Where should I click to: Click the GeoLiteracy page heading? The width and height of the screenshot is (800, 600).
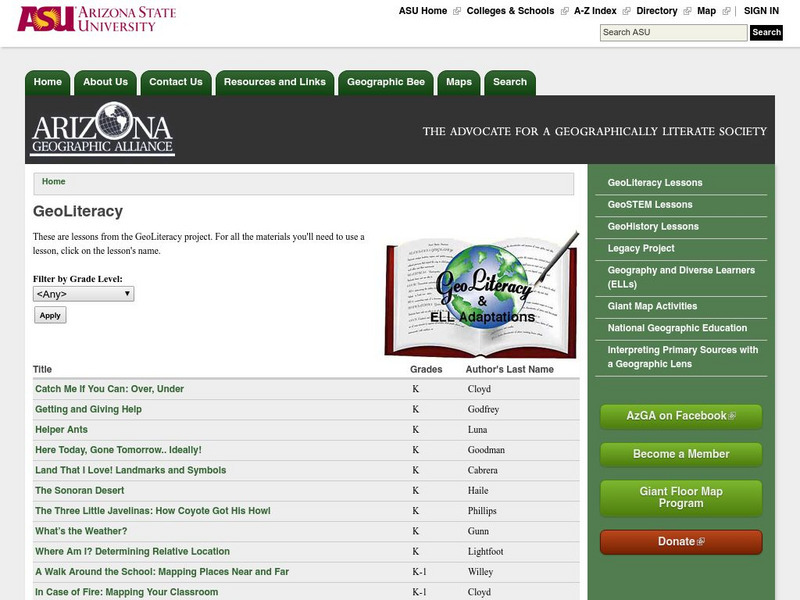coord(78,211)
